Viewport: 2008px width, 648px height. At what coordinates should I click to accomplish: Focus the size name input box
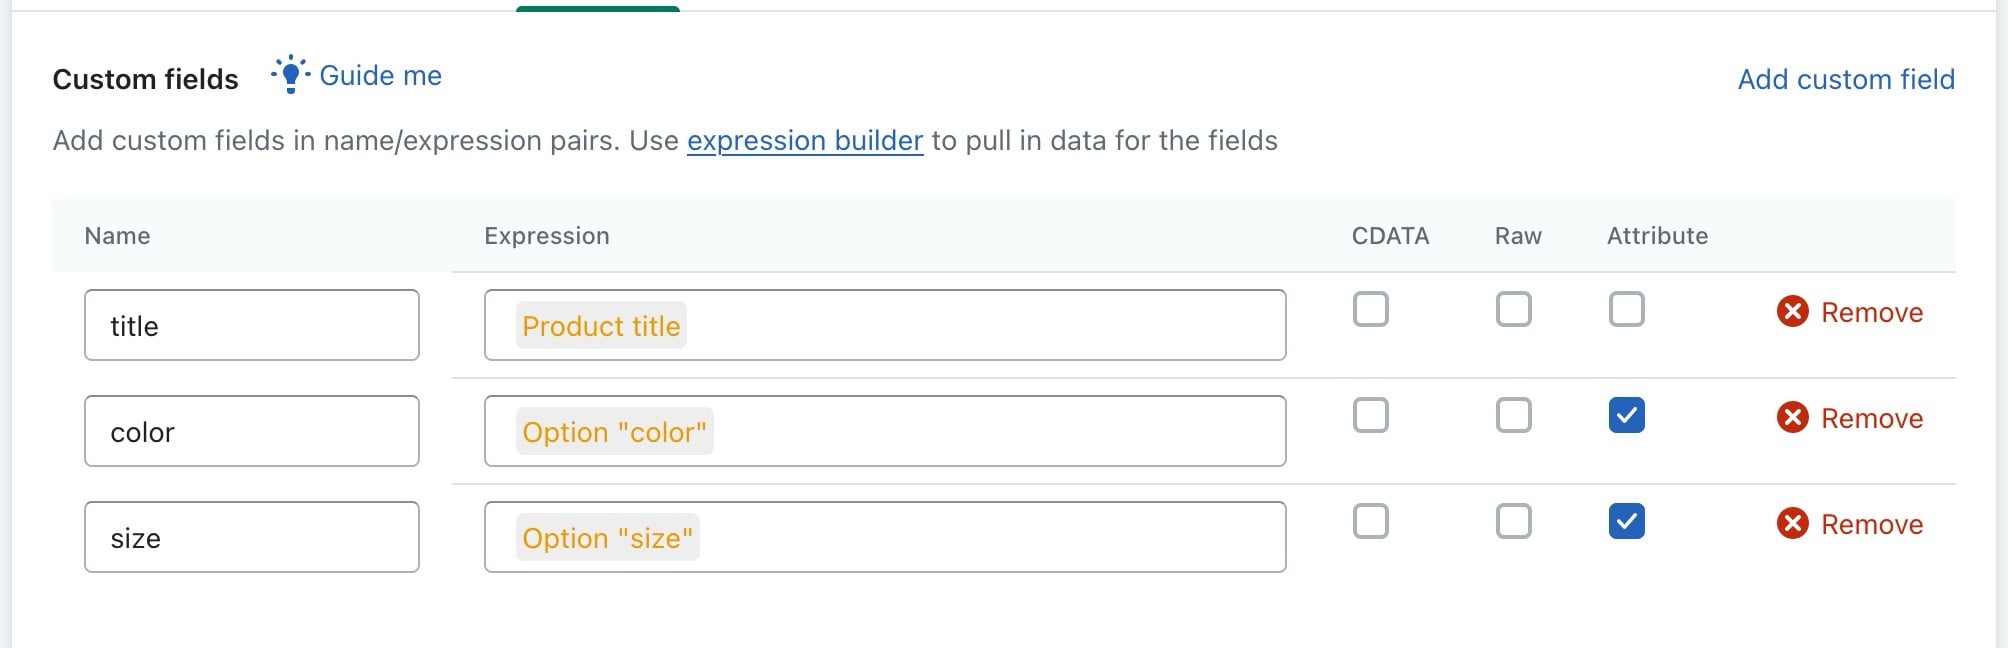coord(252,537)
